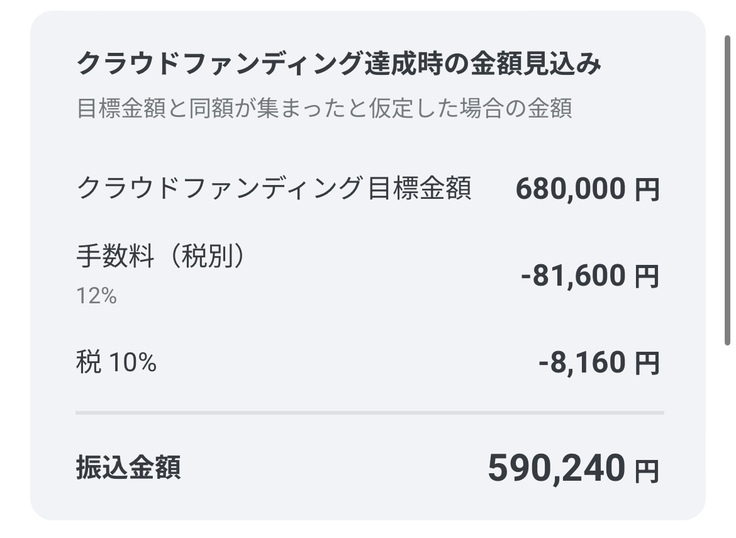Select the -81,600 fee amount
The width and height of the screenshot is (736, 538).
pyautogui.click(x=573, y=276)
